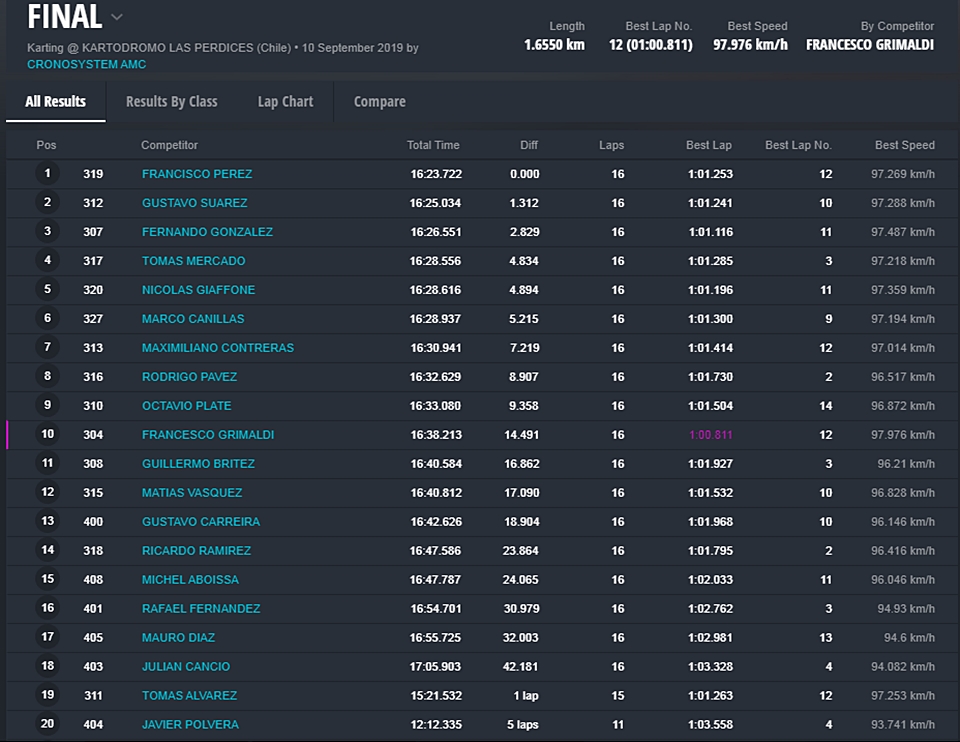Open competitor MAXIMILIANO CONTRERAS
This screenshot has height=742, width=960.
coord(218,348)
